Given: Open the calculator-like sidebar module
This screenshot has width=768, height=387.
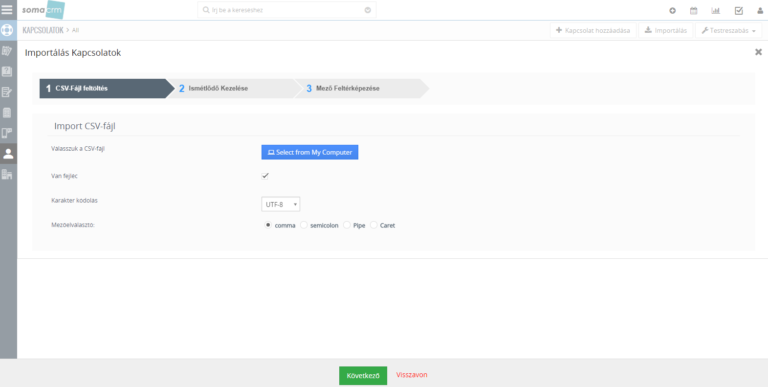Looking at the screenshot, I should 7,113.
